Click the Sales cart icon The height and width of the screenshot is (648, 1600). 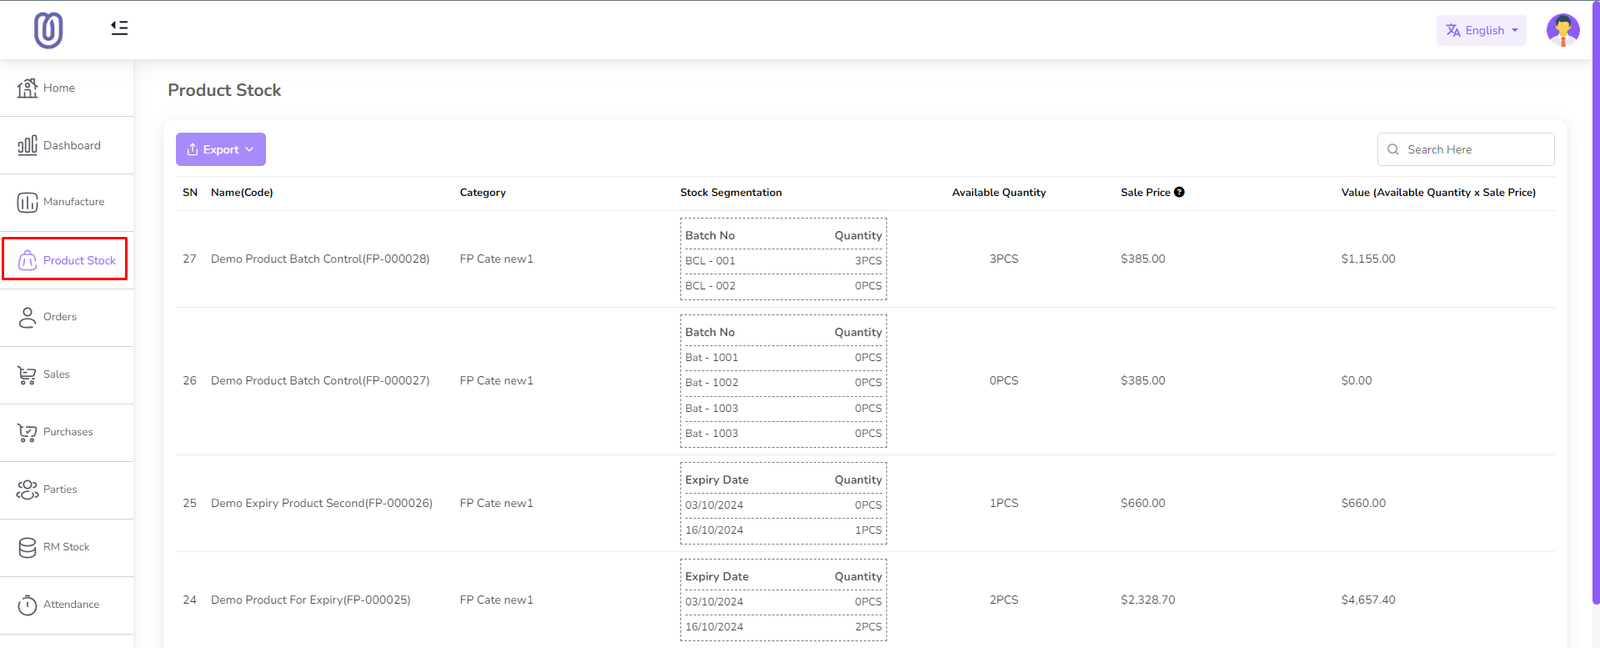coord(27,375)
